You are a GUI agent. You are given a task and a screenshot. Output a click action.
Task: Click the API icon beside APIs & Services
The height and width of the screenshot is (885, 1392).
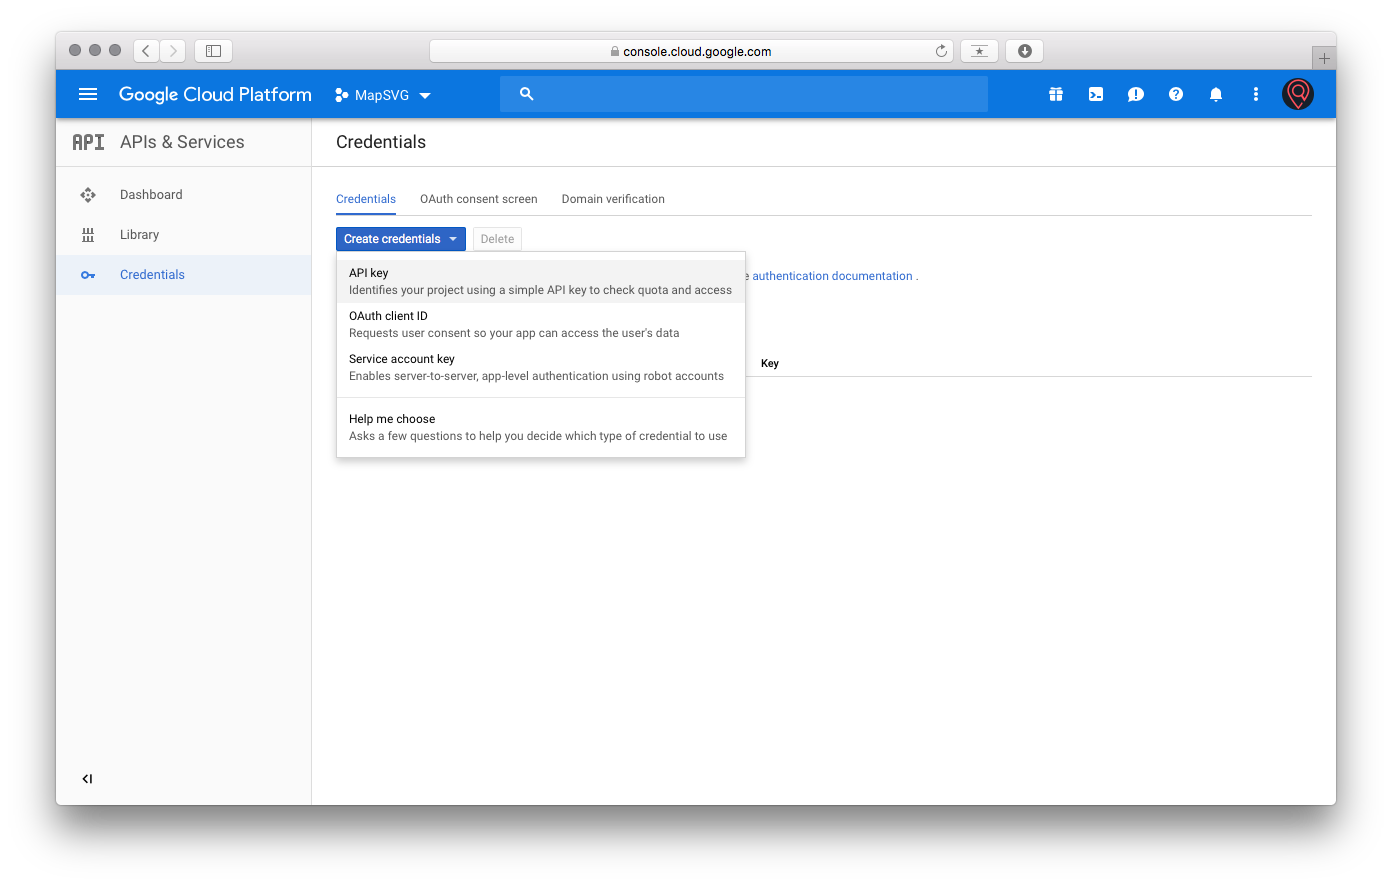88,142
